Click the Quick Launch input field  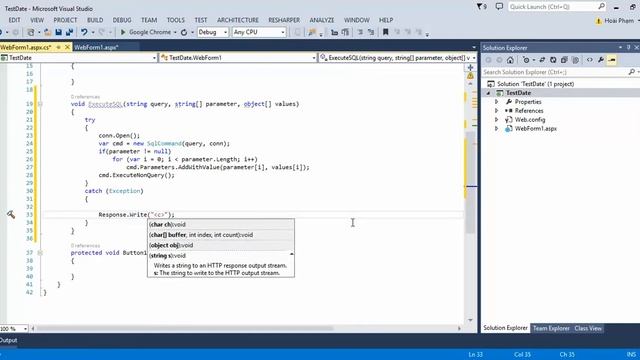pyautogui.click(x=553, y=7)
